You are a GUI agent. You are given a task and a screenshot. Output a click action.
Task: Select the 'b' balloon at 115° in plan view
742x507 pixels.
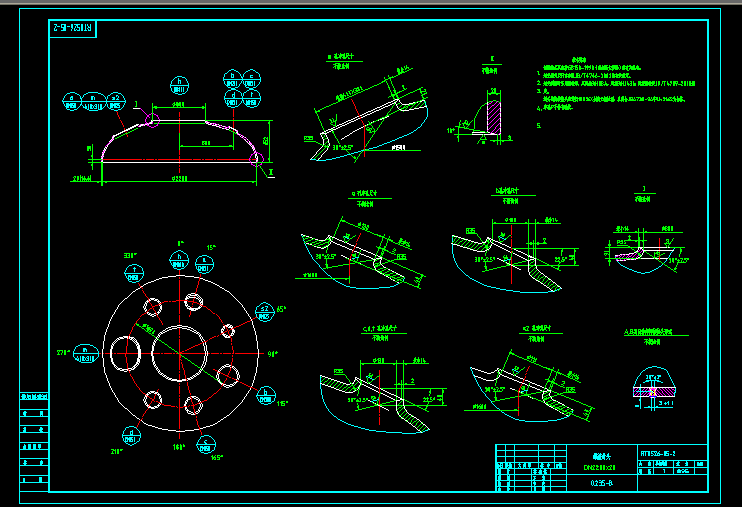(264, 395)
